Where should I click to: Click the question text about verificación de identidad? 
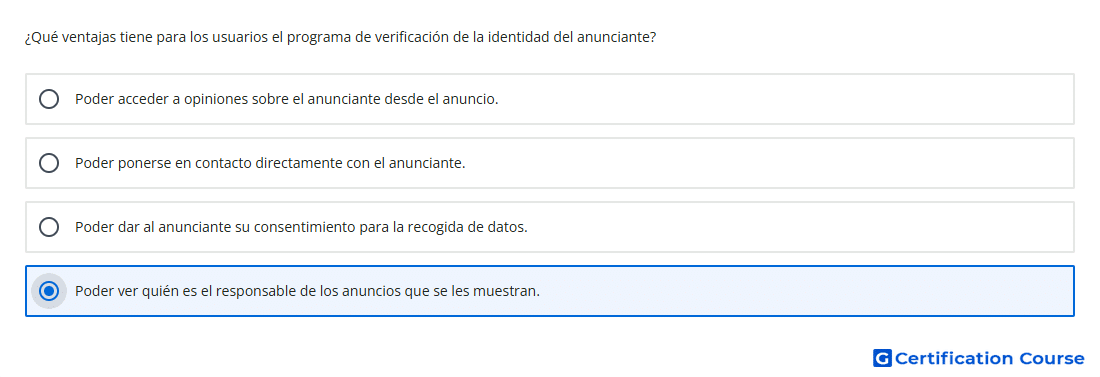click(340, 37)
